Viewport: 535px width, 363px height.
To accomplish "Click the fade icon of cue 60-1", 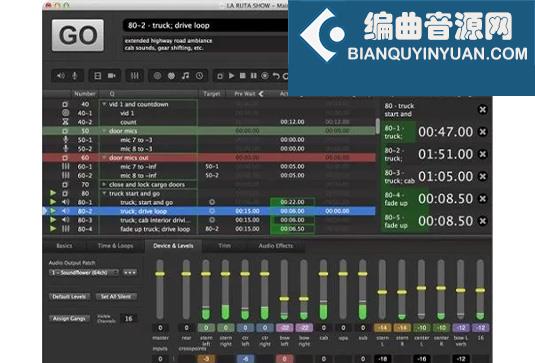I will [66, 166].
